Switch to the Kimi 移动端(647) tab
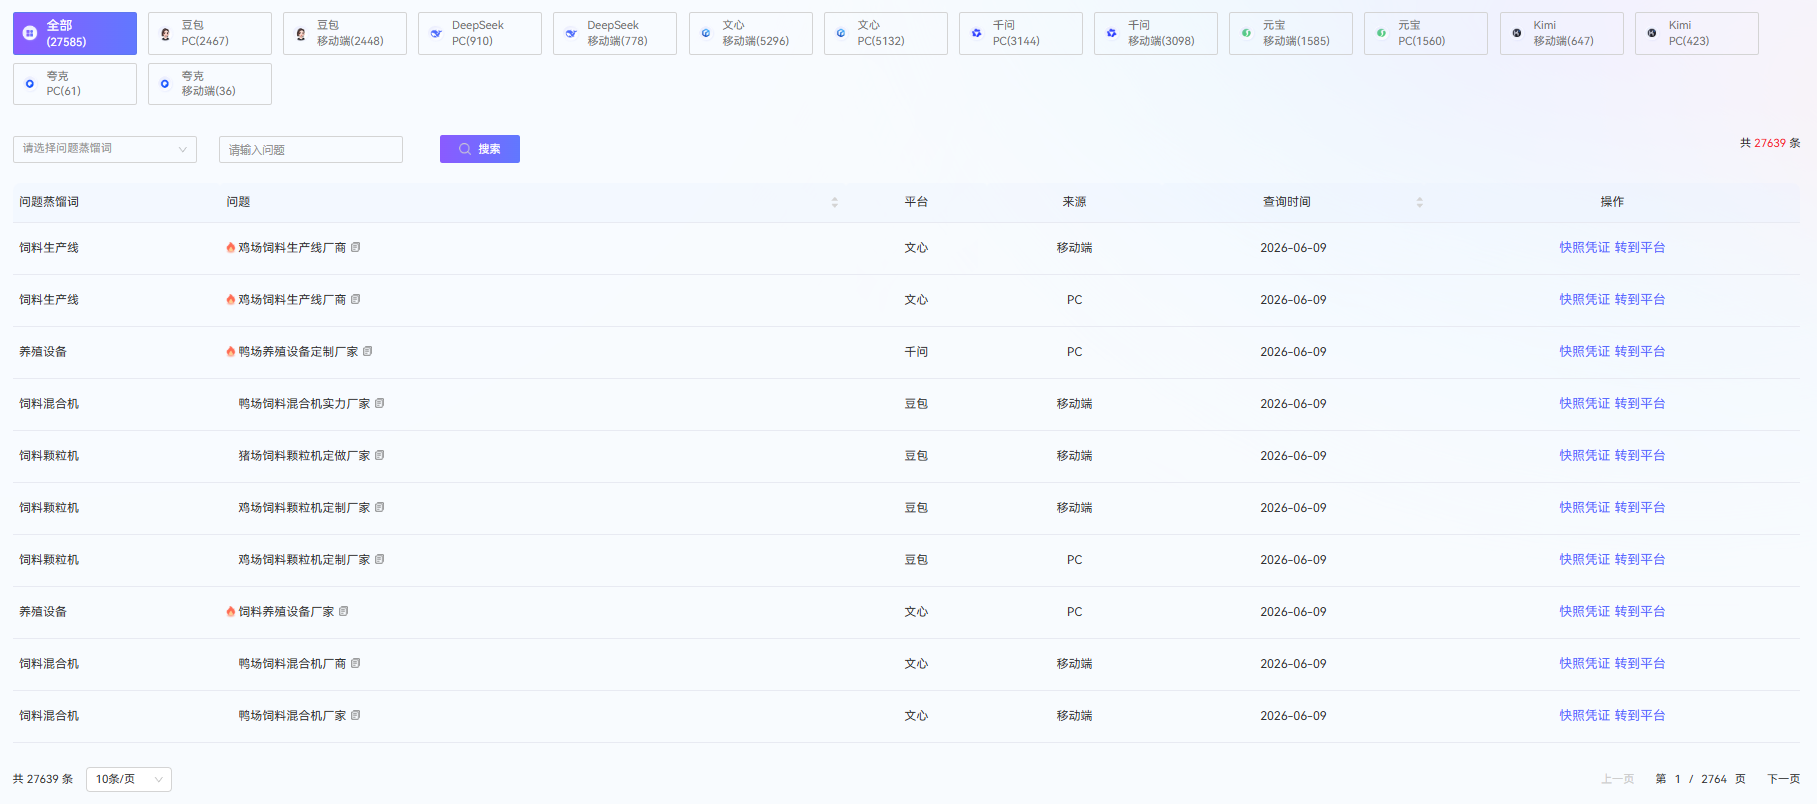 click(x=1562, y=33)
